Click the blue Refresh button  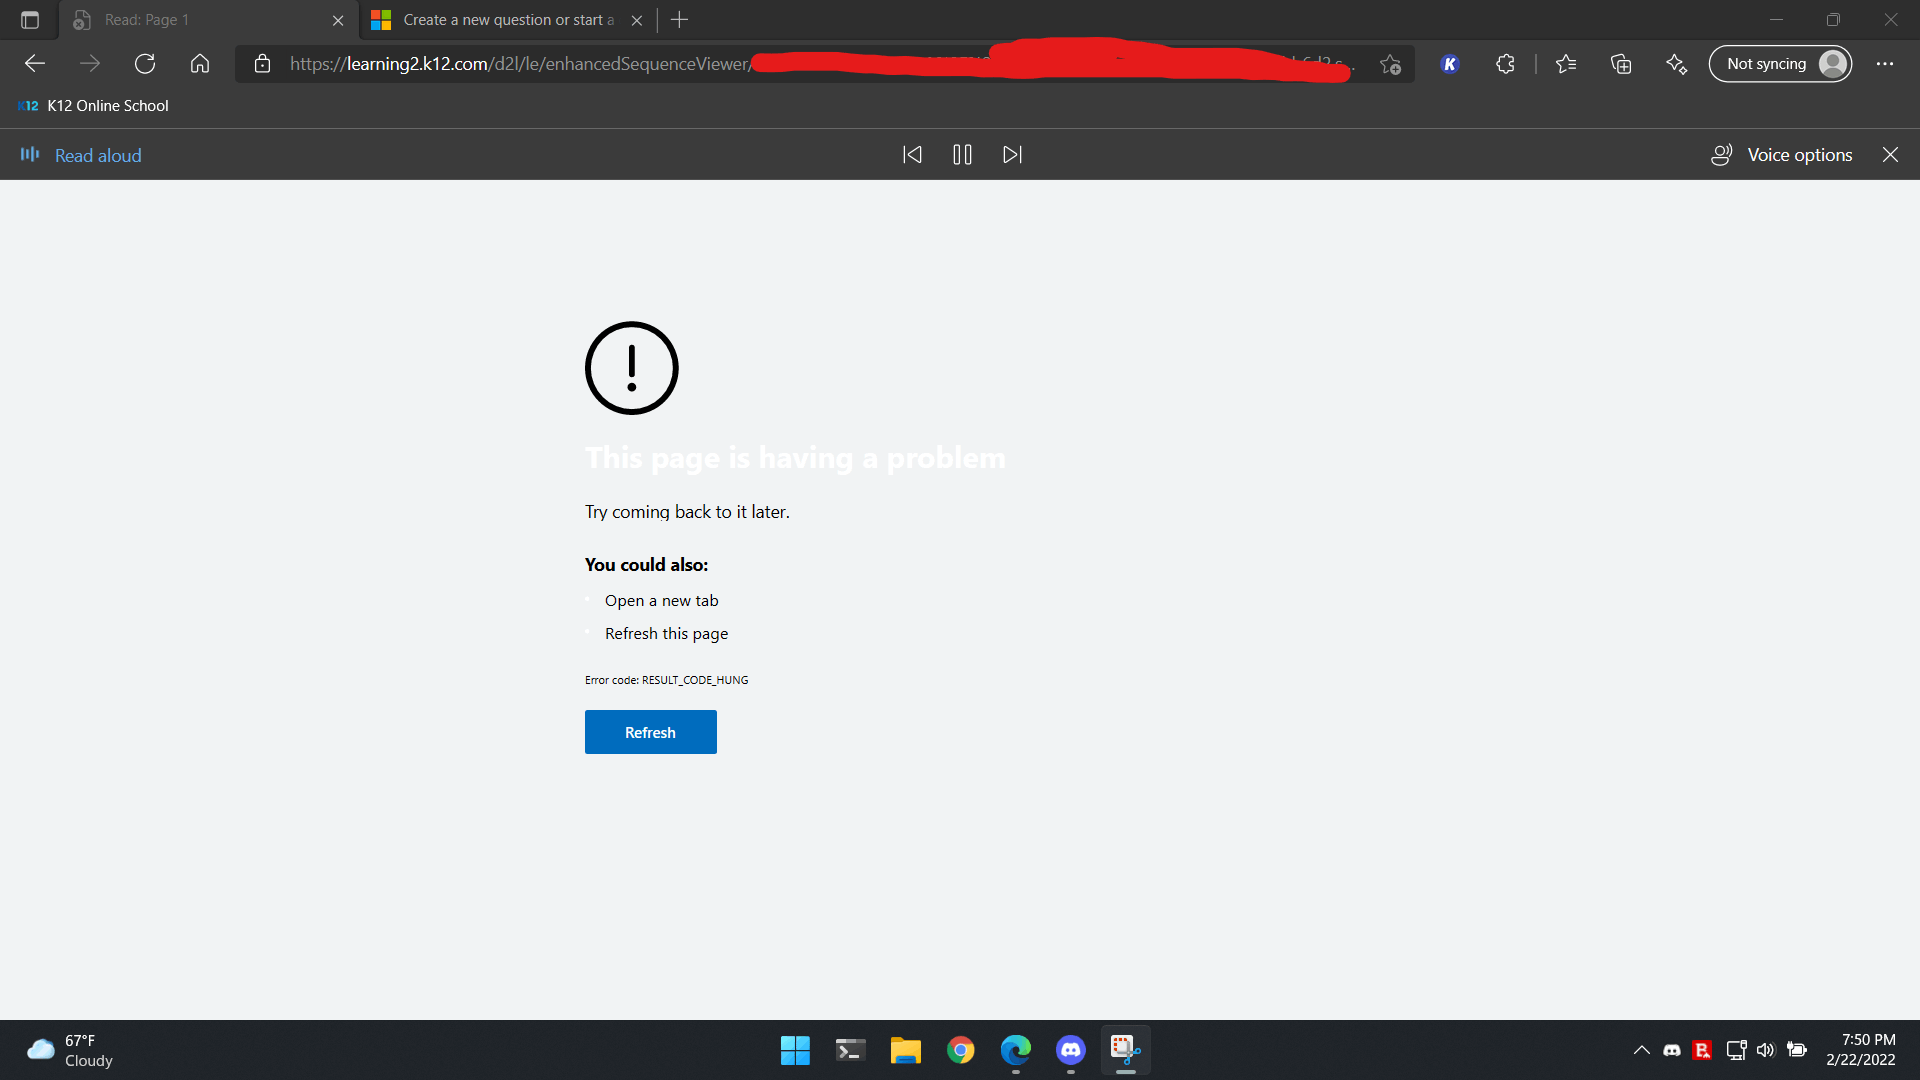[650, 732]
